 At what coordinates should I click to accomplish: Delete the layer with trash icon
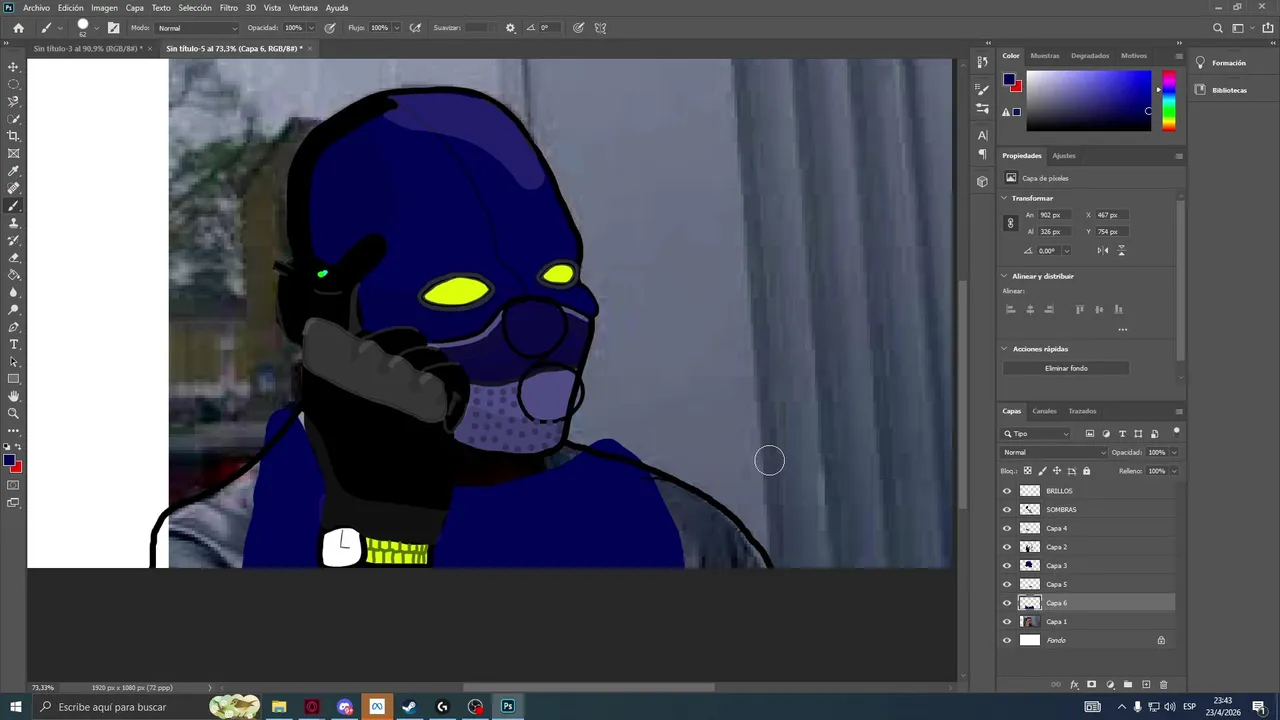[1163, 685]
